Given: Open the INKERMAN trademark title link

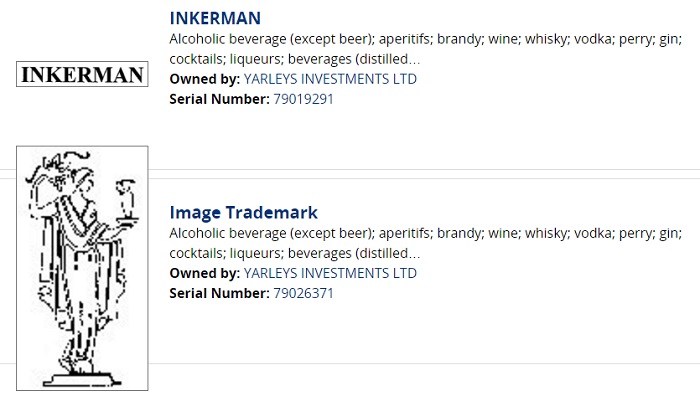Looking at the screenshot, I should click(215, 18).
